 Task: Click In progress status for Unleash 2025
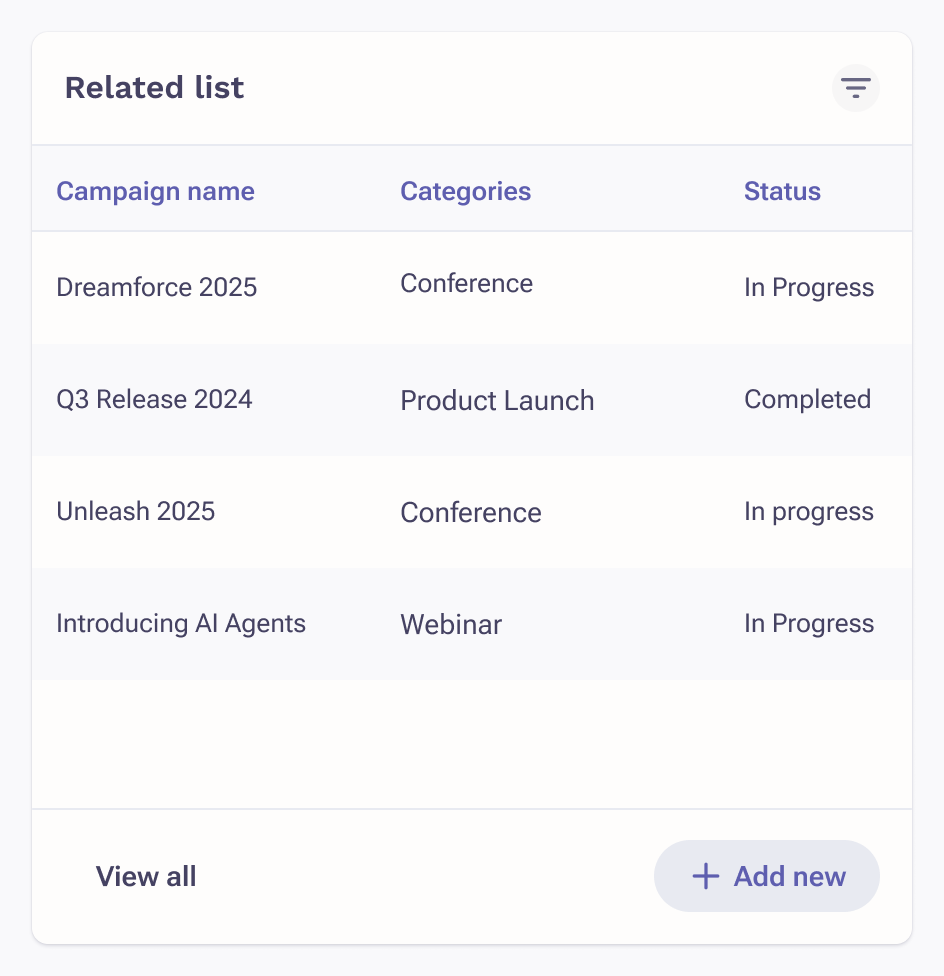809,512
